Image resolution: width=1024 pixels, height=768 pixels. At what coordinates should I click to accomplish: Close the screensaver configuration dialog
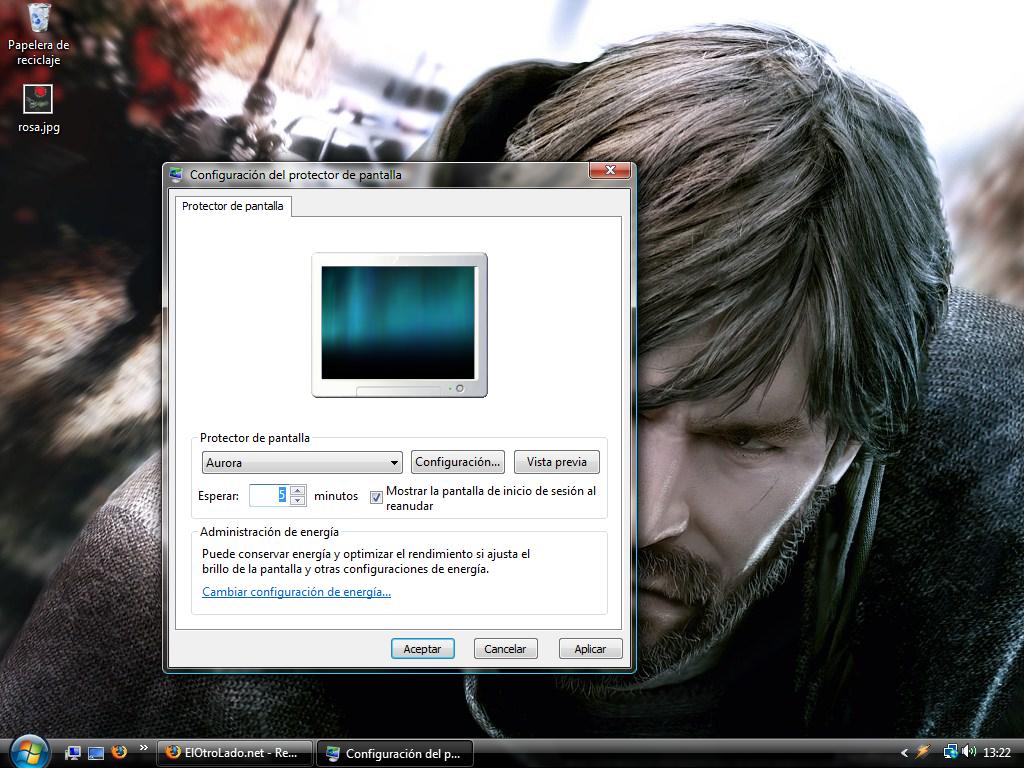click(610, 170)
